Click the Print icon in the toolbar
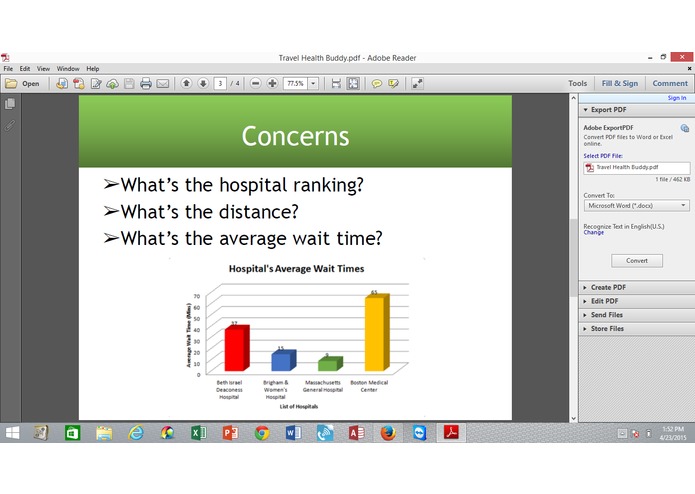The height and width of the screenshot is (494, 695). coord(146,83)
